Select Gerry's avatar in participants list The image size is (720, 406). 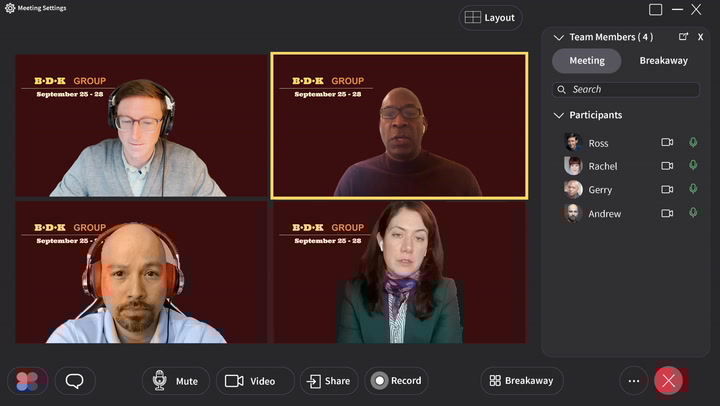(x=573, y=189)
